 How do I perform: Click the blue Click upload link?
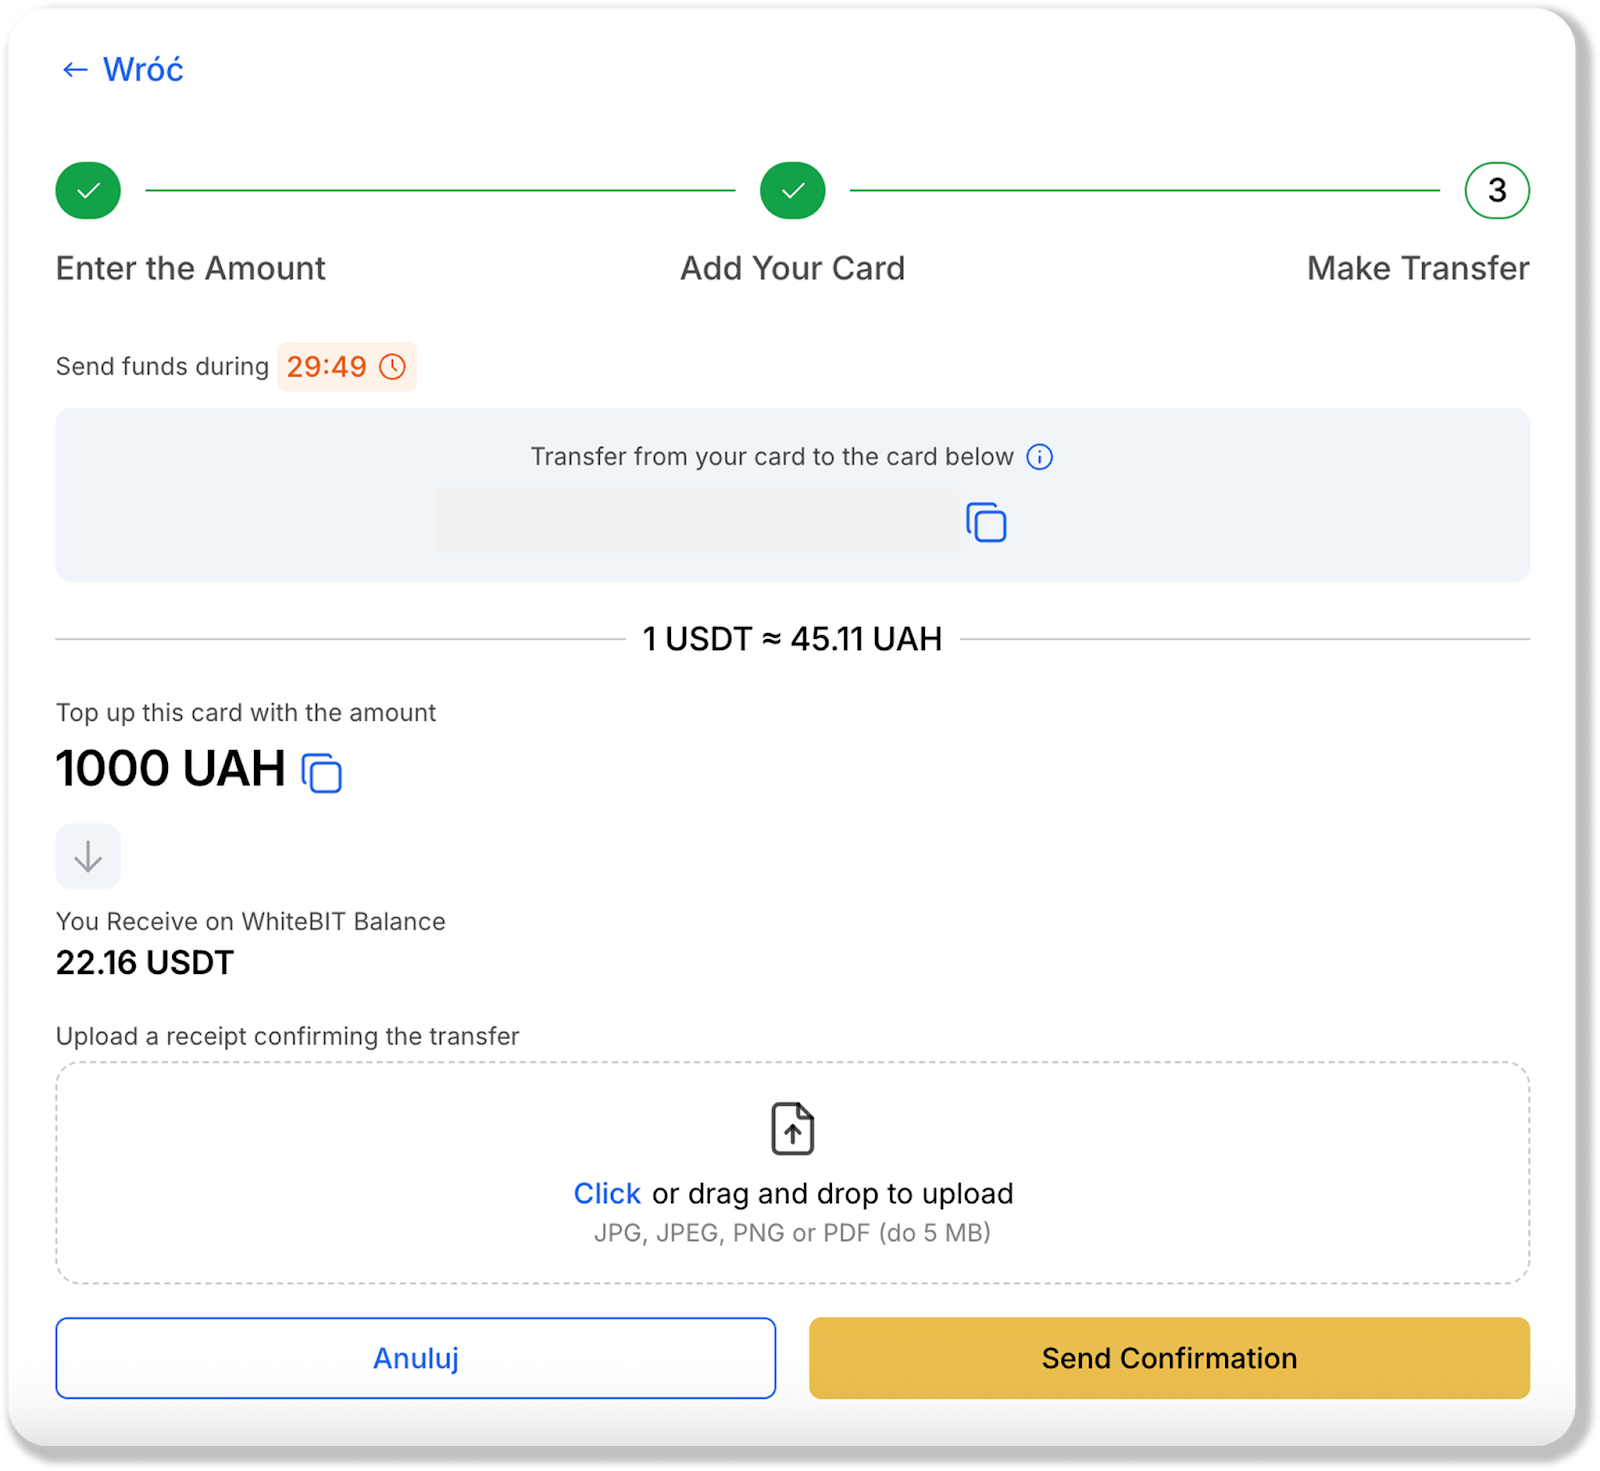(606, 1193)
